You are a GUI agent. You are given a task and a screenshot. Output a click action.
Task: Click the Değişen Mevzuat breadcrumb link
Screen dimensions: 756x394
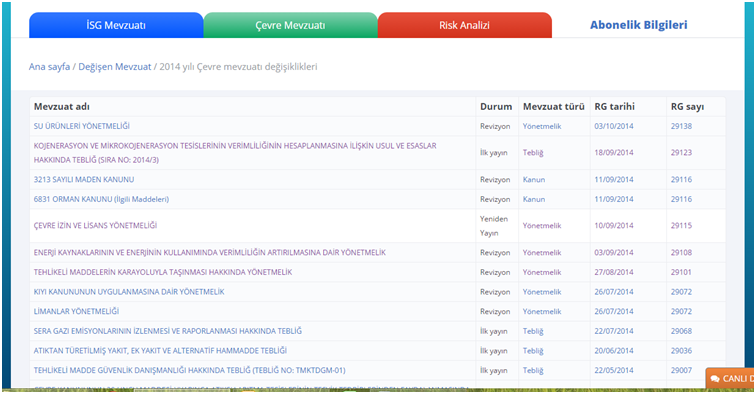[x=115, y=67]
